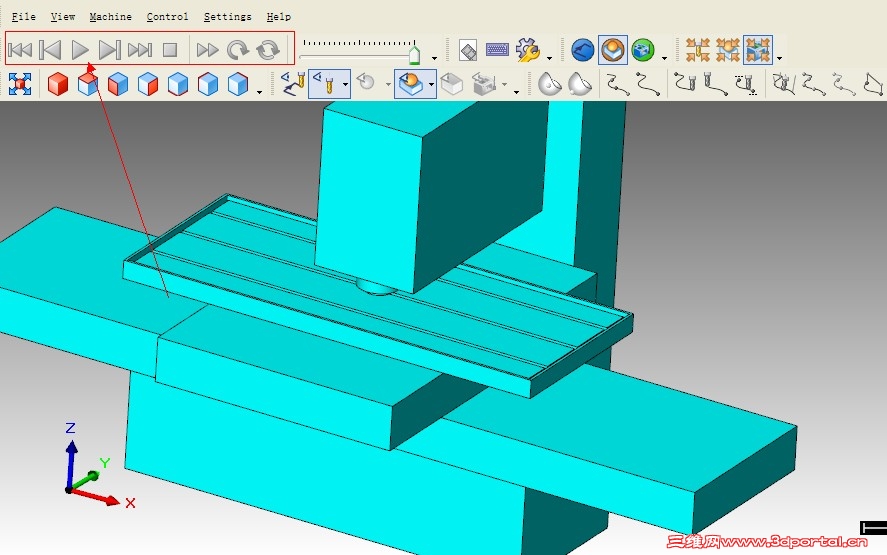Viewport: 887px width, 555px height.
Task: Start the simulation with the Play button
Action: coord(80,50)
